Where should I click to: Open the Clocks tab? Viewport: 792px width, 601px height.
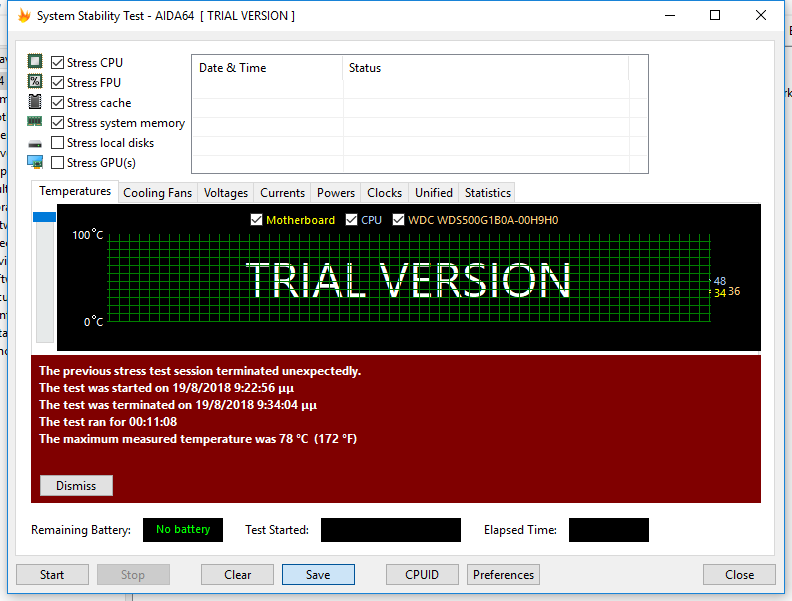click(x=384, y=193)
